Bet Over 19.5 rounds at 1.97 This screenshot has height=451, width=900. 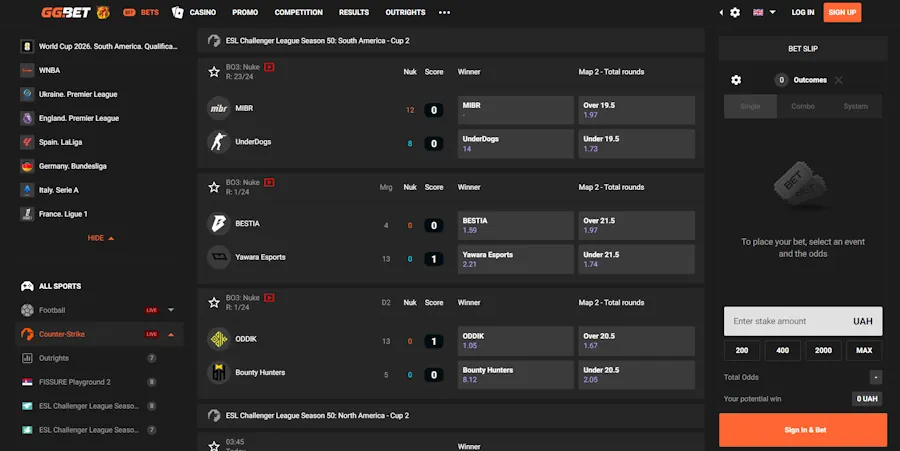637,110
